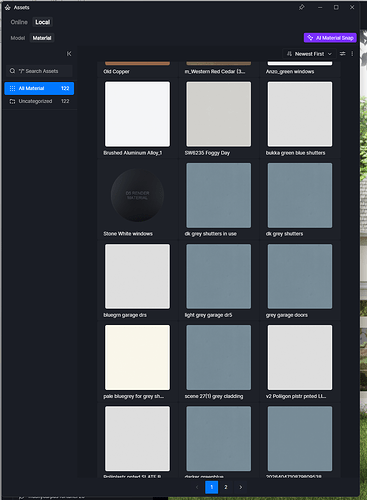Select the Stone White windows material sphere

(137, 195)
